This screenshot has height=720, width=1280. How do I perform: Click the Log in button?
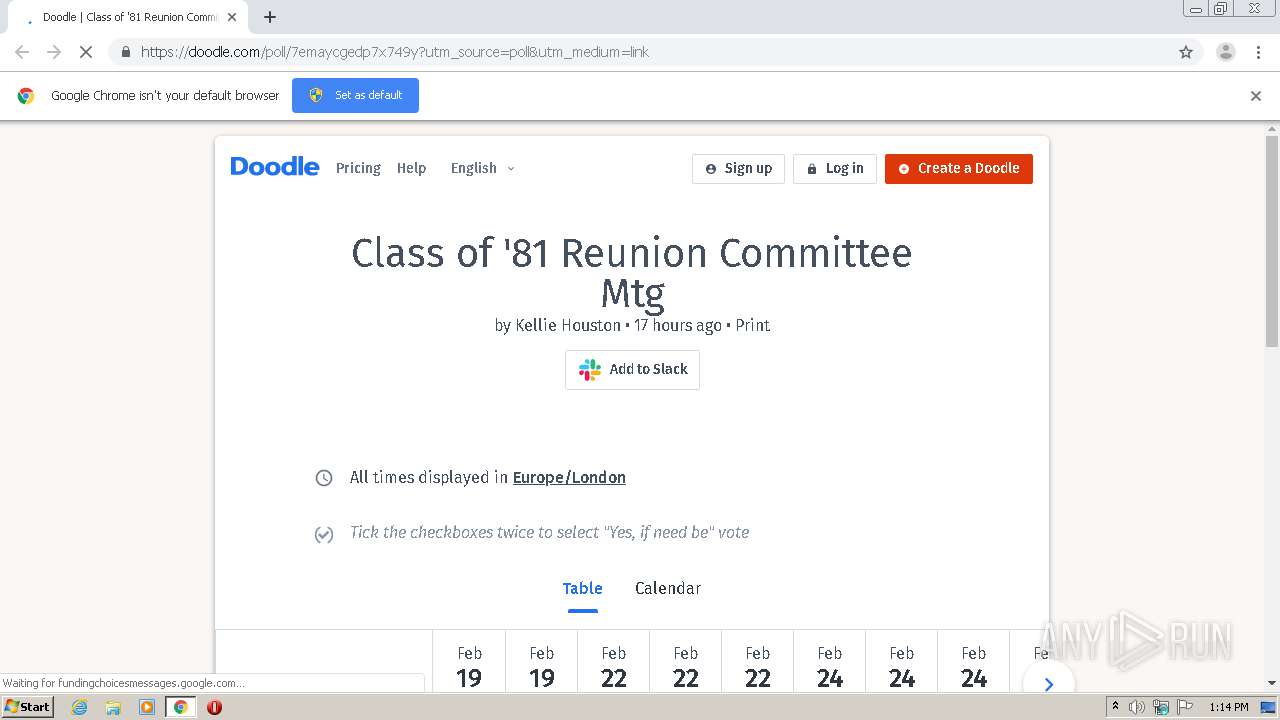coord(835,168)
